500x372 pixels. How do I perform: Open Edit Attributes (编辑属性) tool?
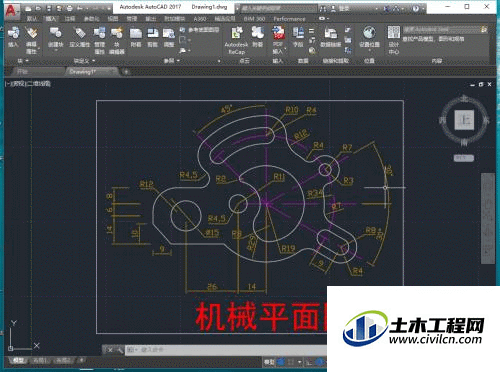click(x=32, y=40)
